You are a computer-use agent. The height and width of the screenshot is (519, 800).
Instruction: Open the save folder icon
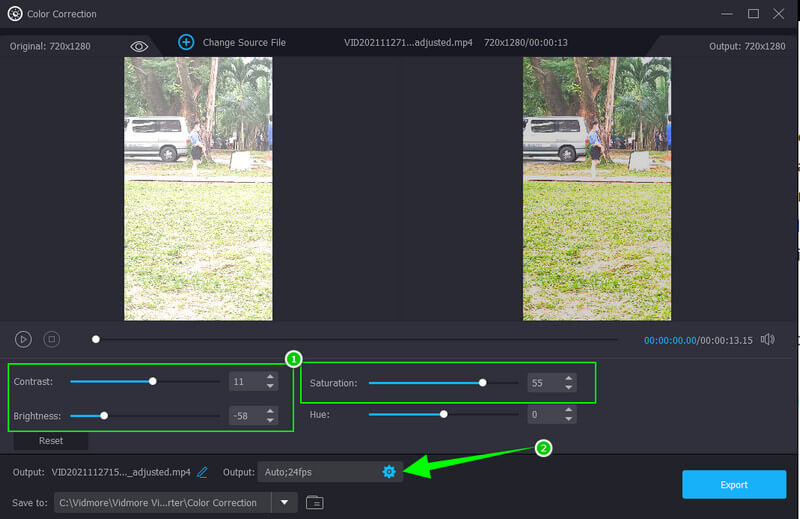pyautogui.click(x=315, y=502)
